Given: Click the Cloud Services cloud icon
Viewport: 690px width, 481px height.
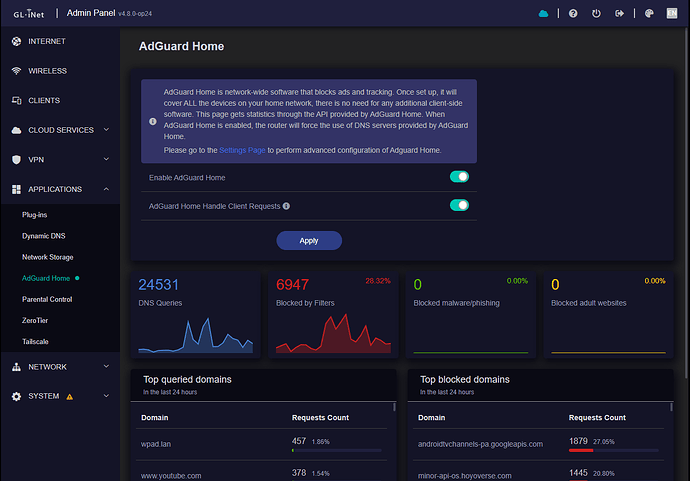Looking at the screenshot, I should point(16,130).
